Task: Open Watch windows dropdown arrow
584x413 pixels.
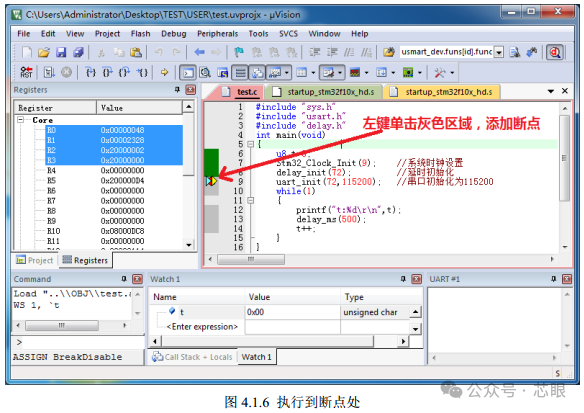Action: [286, 73]
